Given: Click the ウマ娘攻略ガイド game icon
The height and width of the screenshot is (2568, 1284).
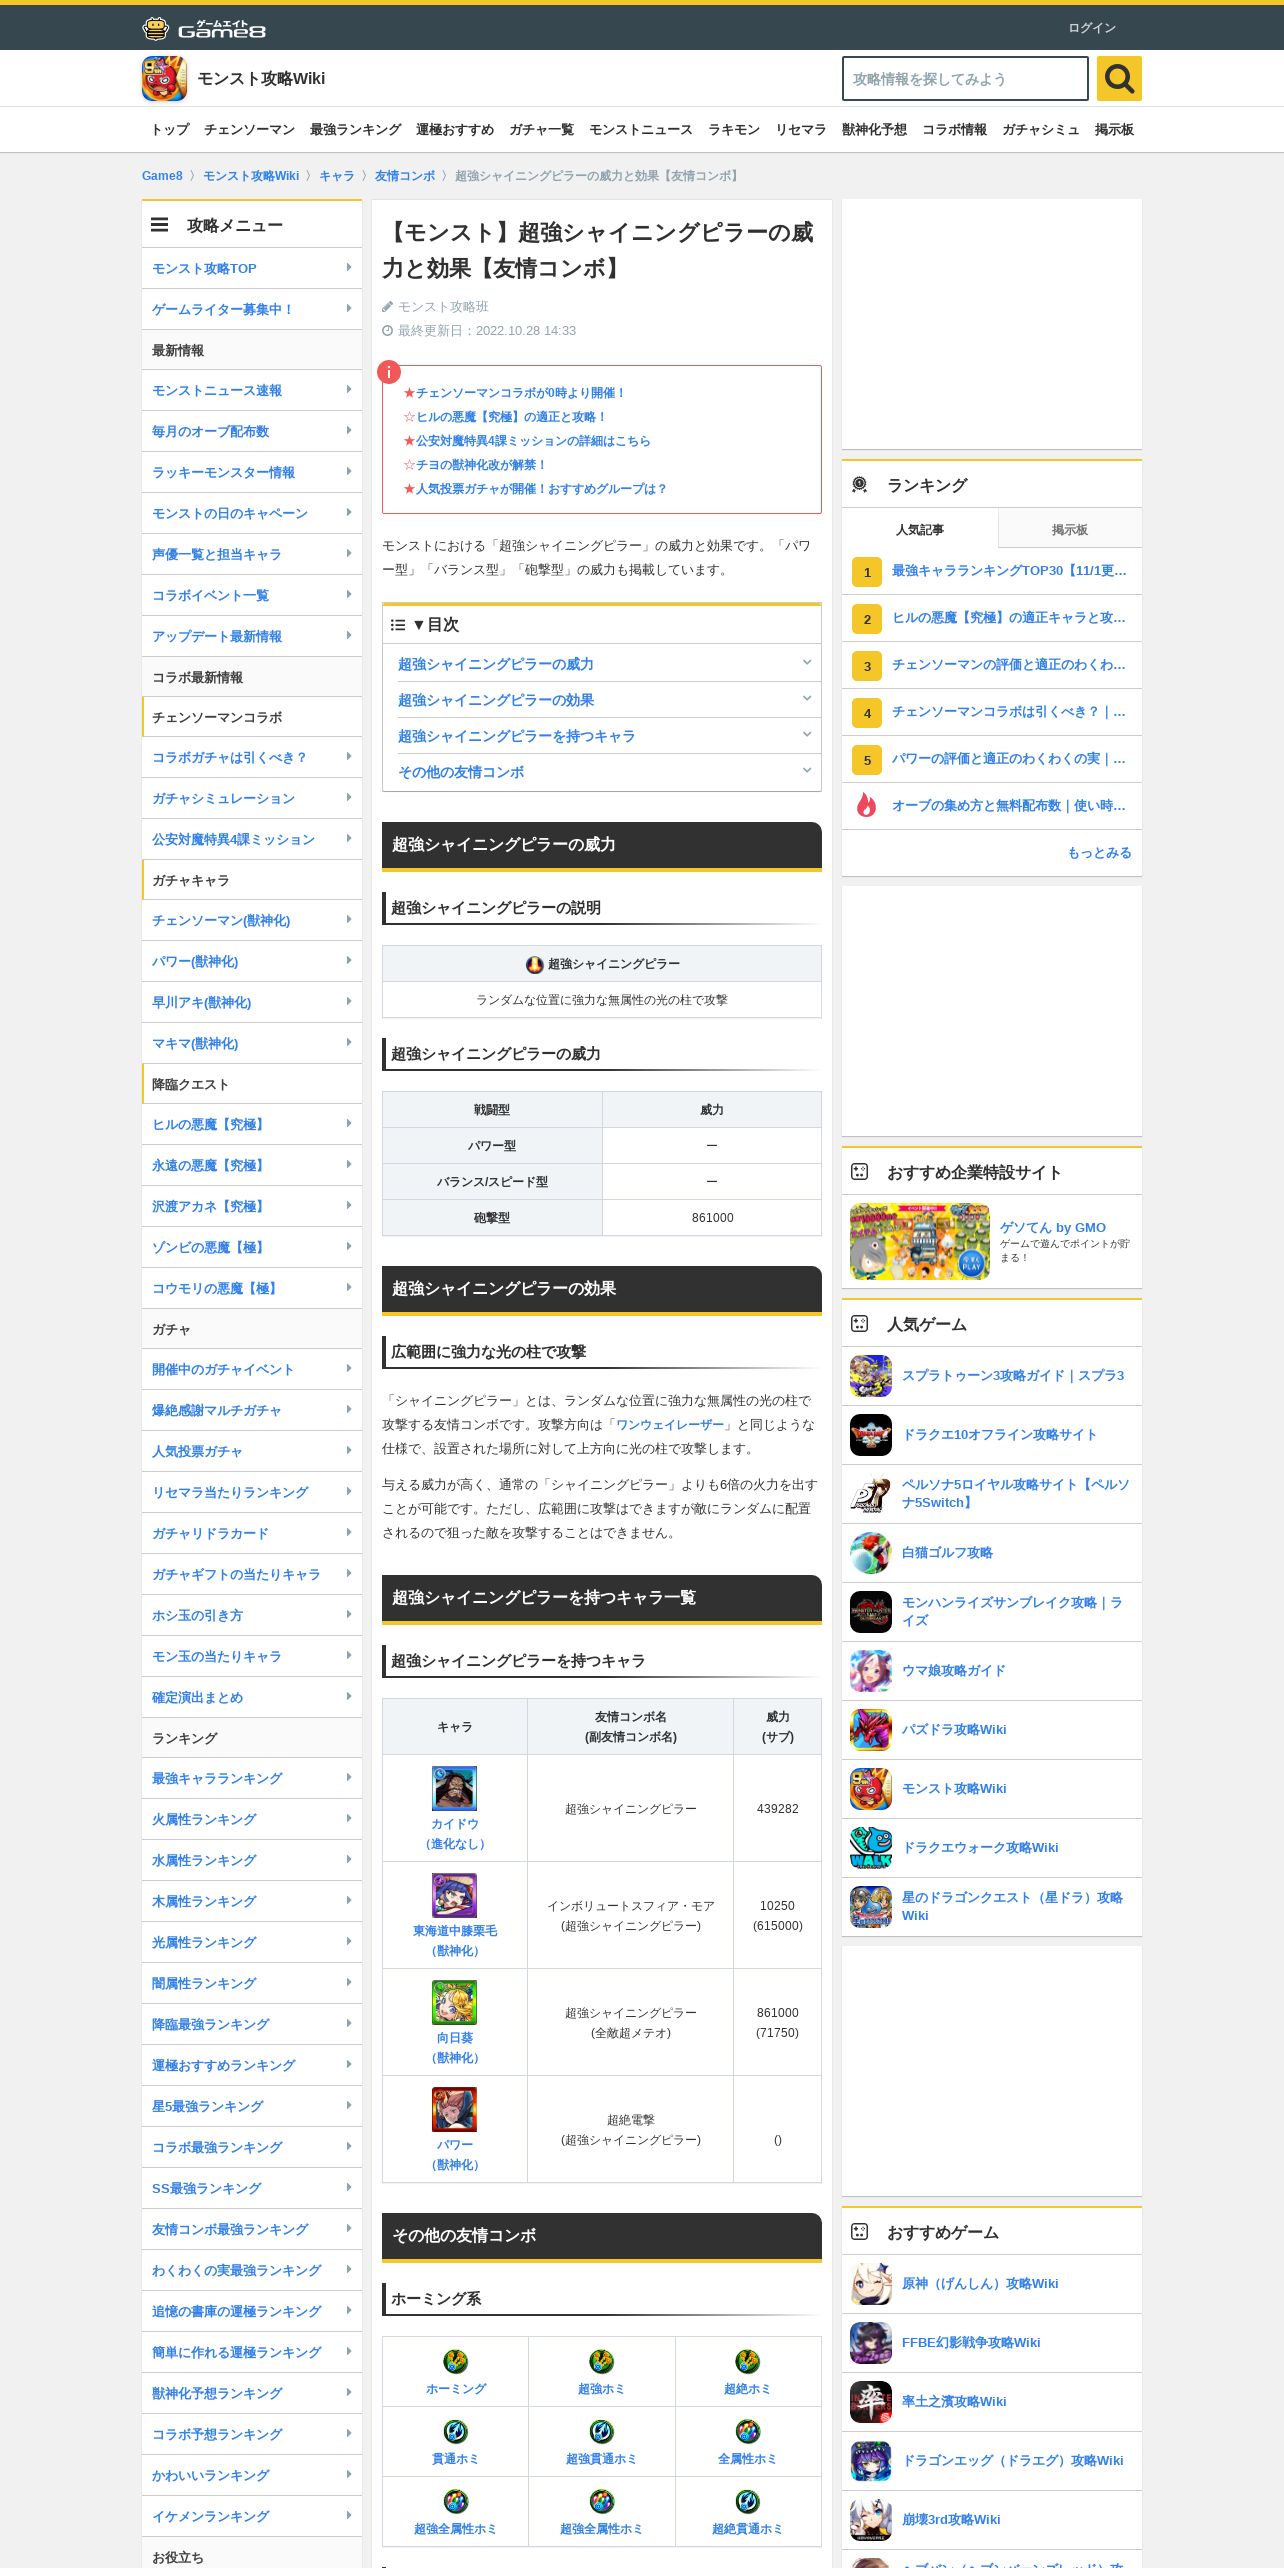Looking at the screenshot, I should click(x=870, y=1671).
